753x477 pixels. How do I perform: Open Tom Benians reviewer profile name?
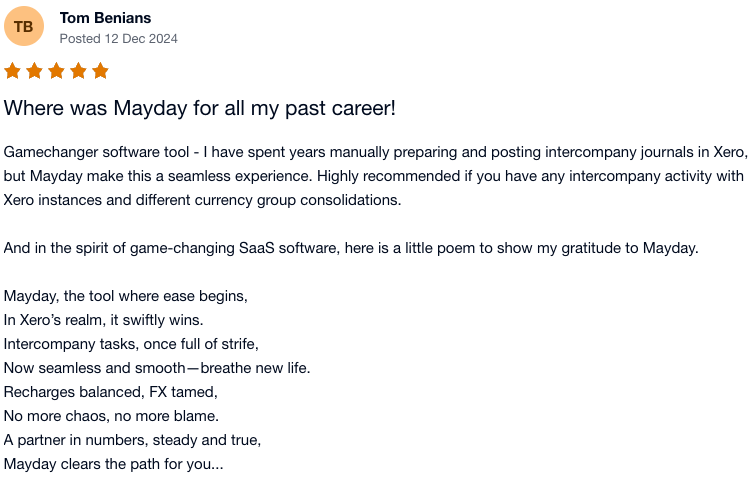105,18
